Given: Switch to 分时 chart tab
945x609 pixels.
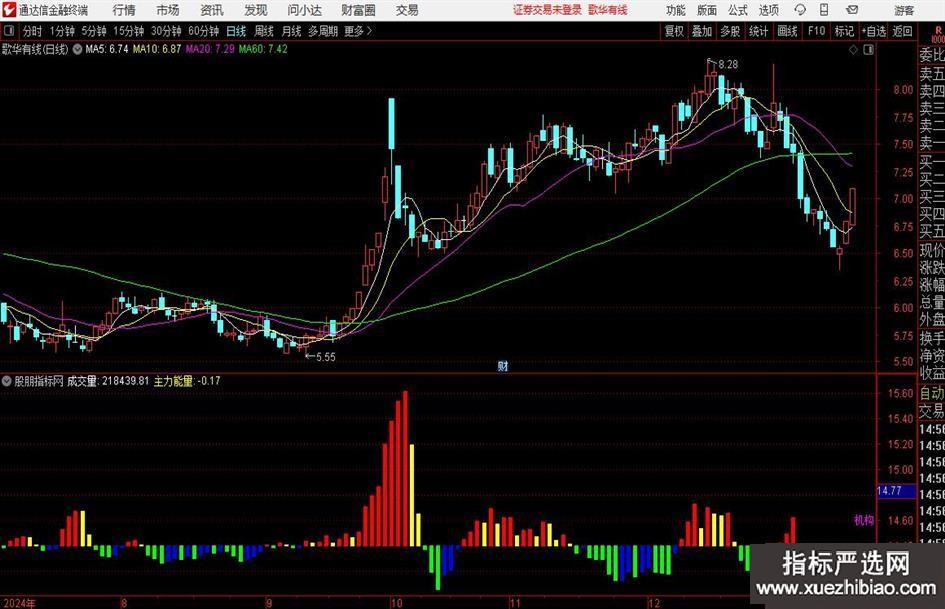Looking at the screenshot, I should 32,31.
